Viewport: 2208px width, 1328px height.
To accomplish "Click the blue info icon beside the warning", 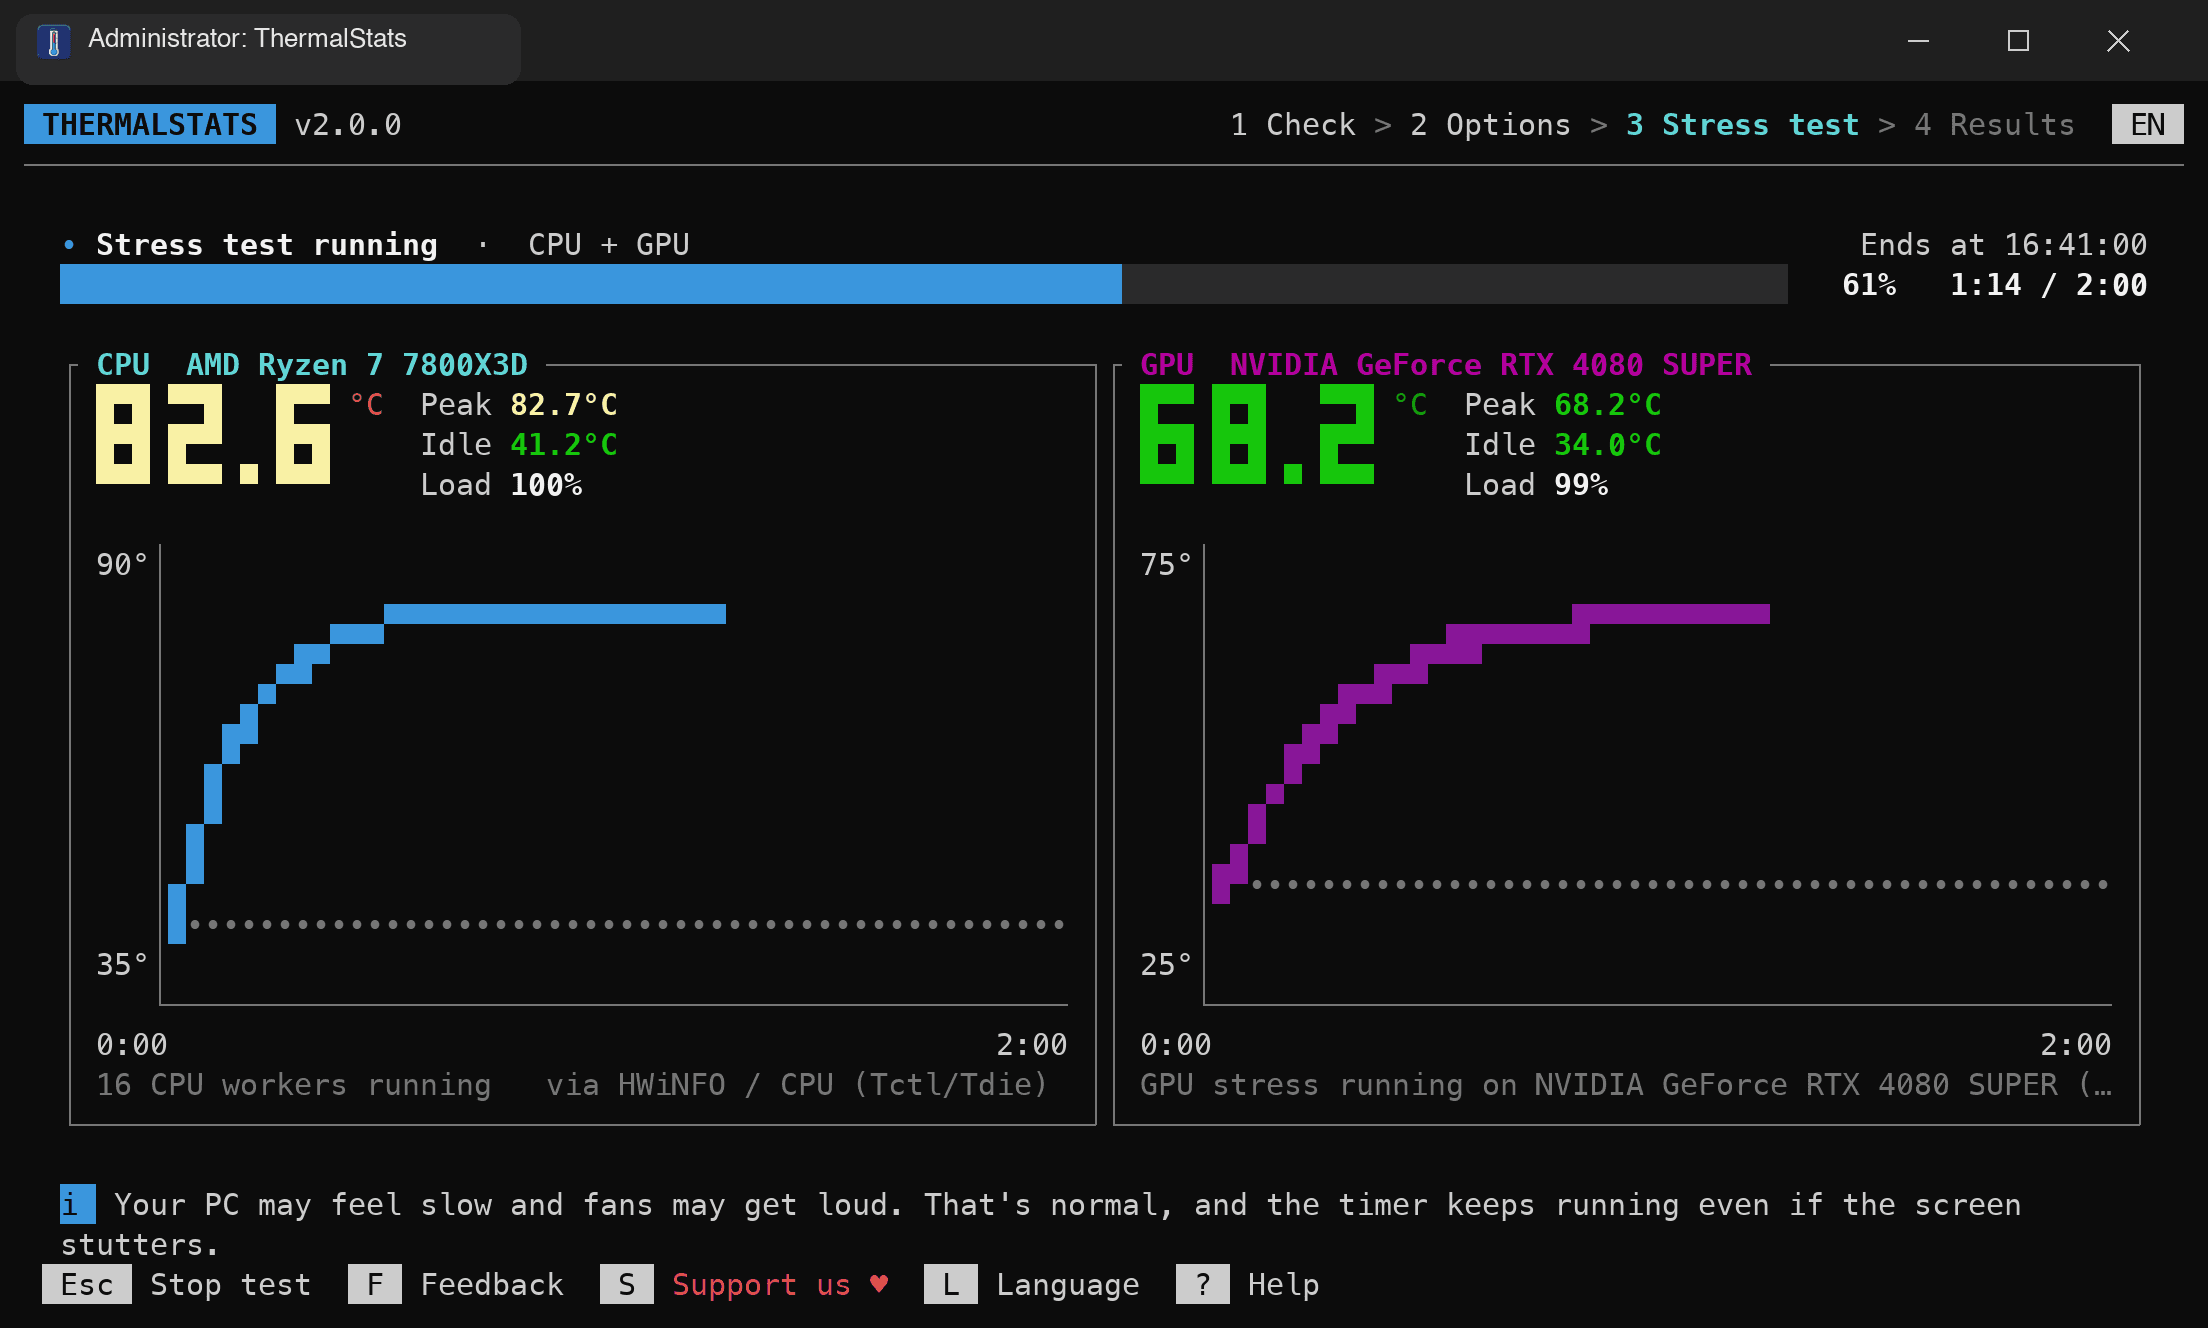I will point(78,1204).
